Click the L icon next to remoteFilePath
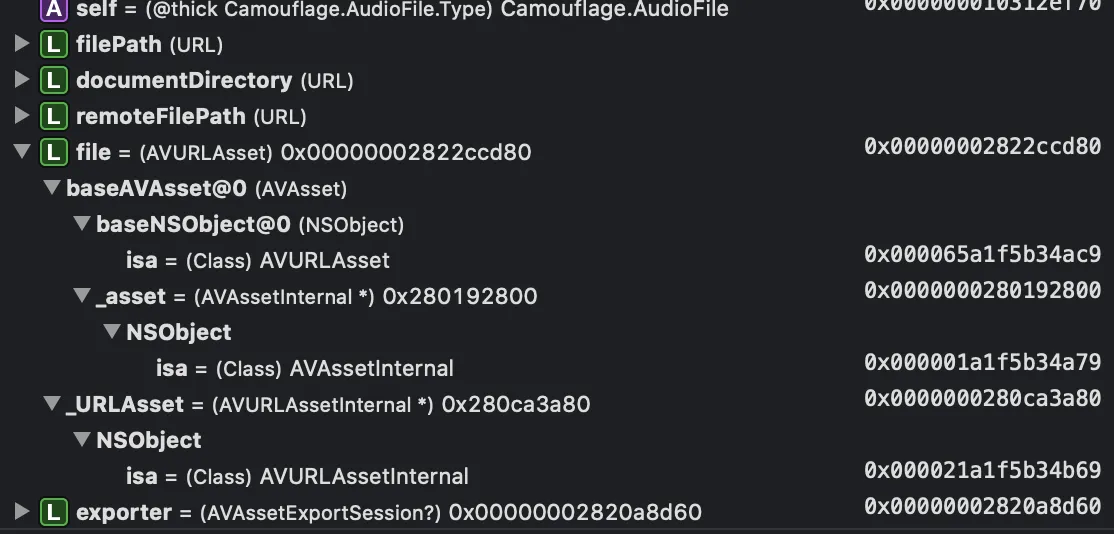The width and height of the screenshot is (1114, 534). point(53,117)
